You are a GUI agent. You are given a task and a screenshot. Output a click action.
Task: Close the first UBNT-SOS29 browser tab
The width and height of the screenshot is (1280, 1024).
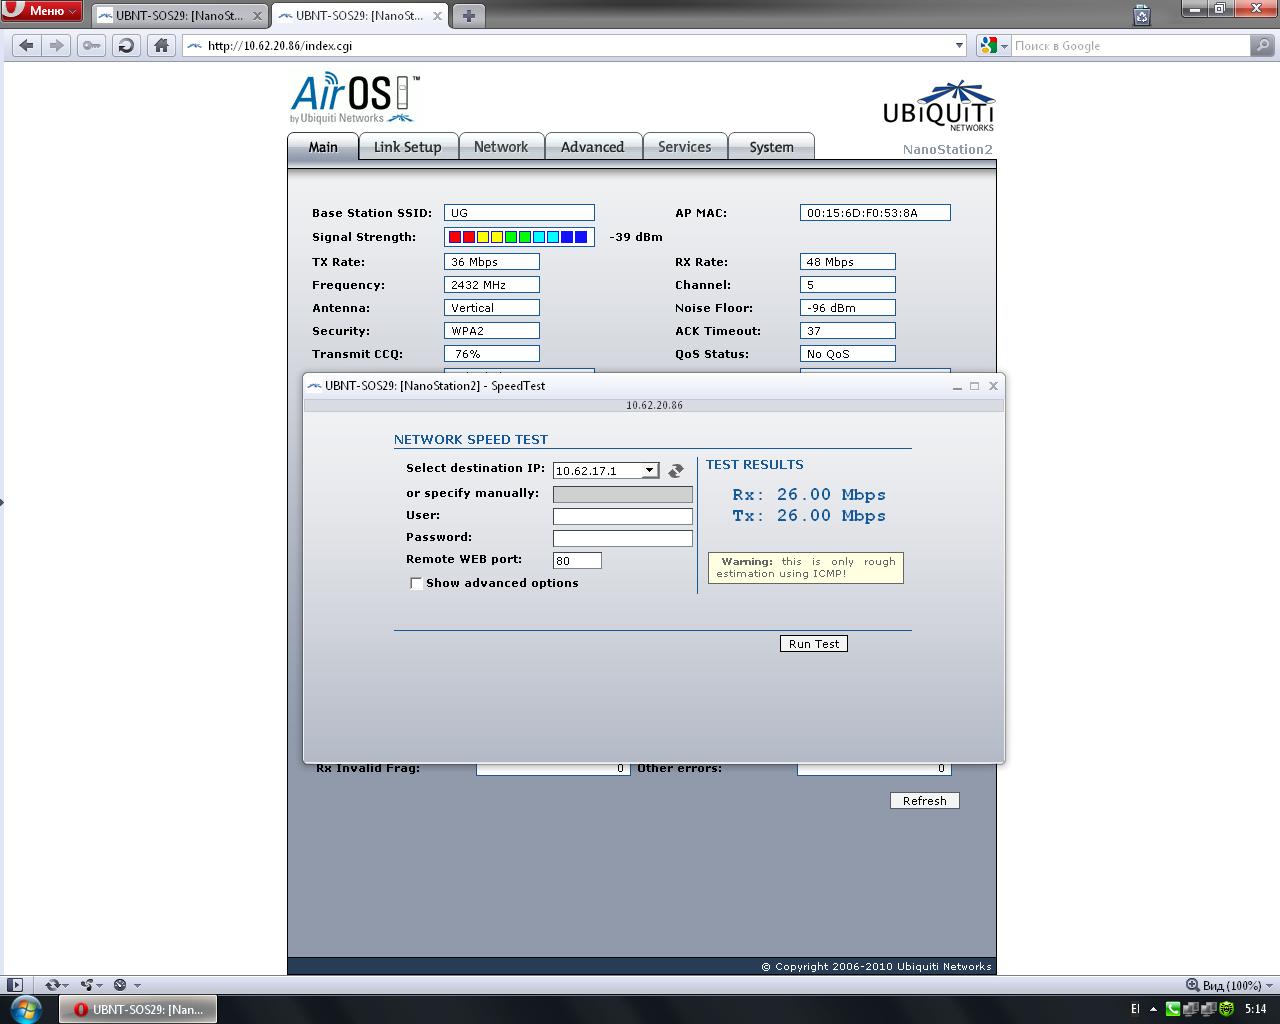point(257,16)
